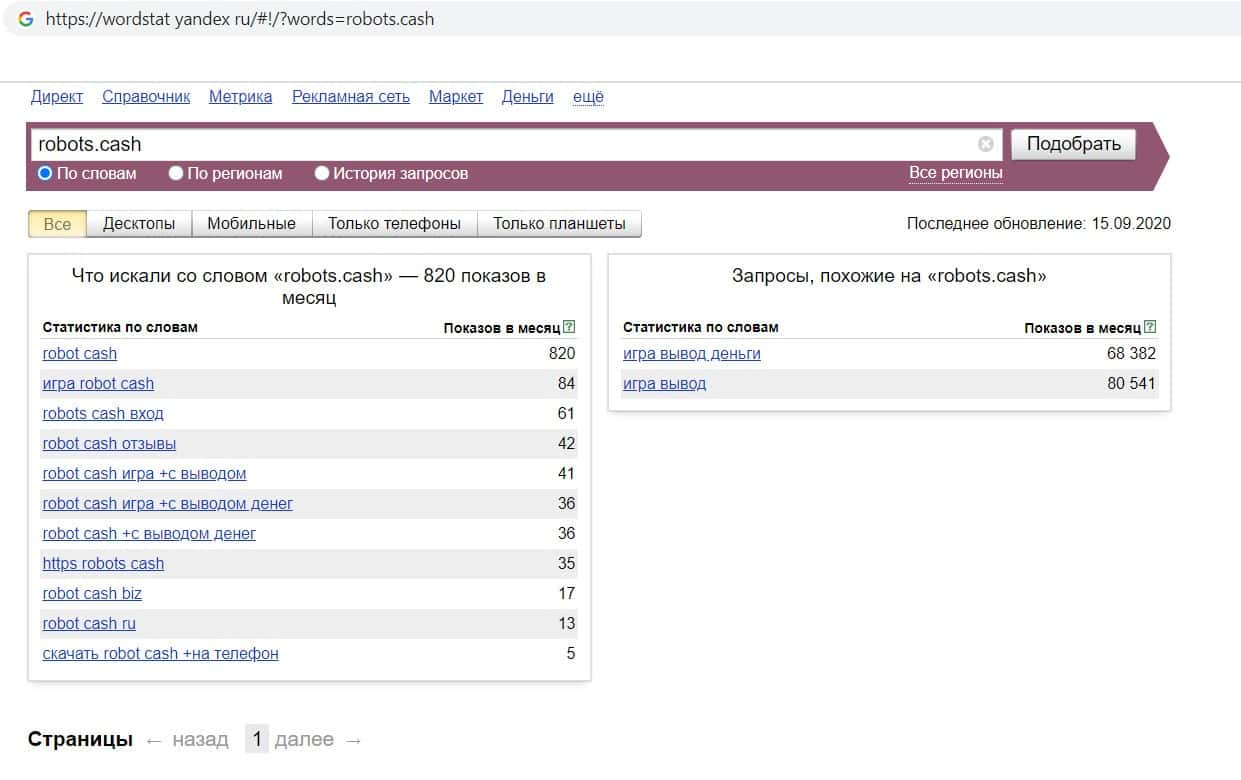
Task: Click the 'robot cash отзывы' query link
Action: 109,443
